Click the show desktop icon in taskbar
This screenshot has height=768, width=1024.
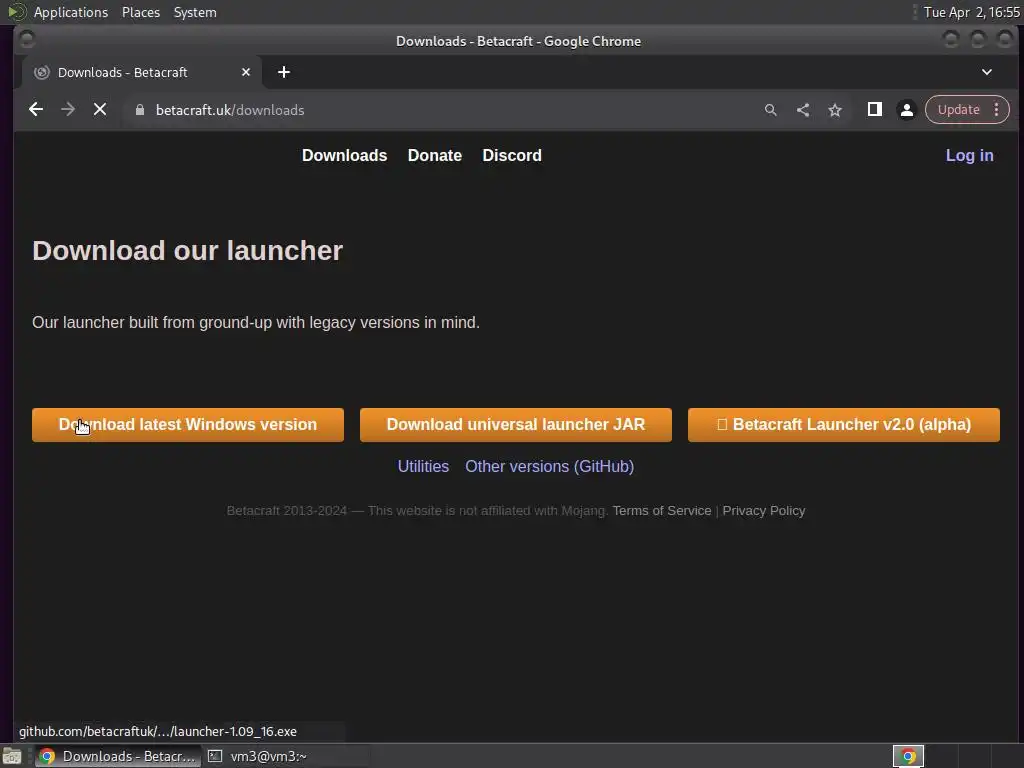pos(12,756)
